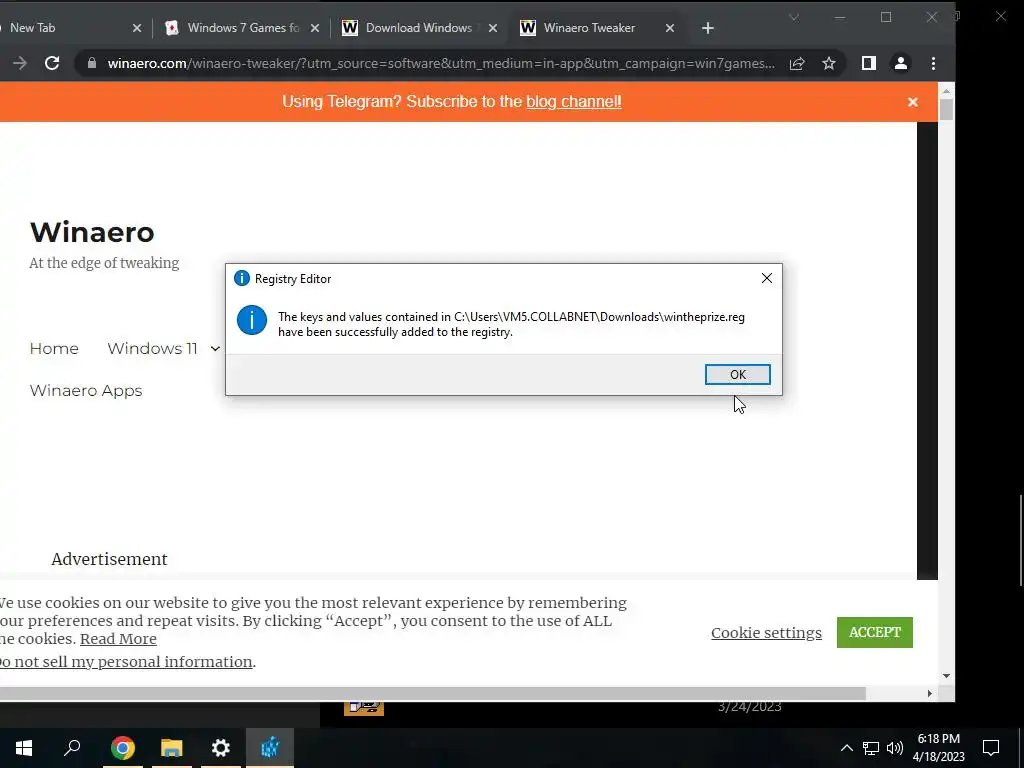Switch to Download Windows tab

(419, 28)
